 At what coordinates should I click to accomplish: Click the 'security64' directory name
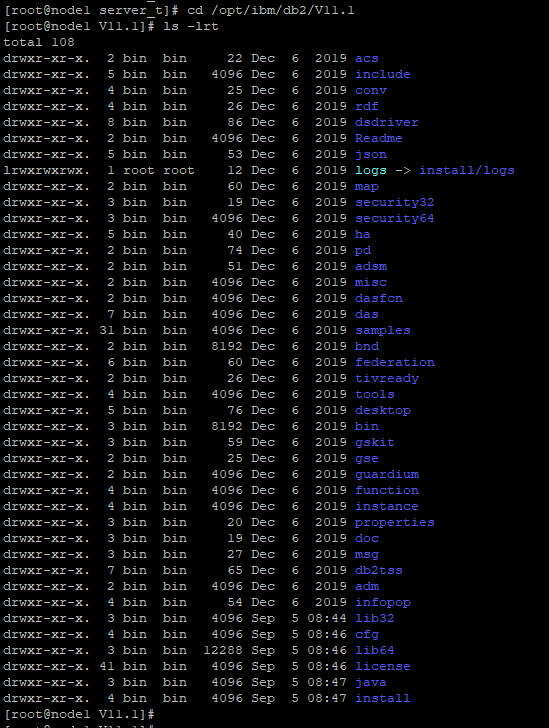click(394, 219)
